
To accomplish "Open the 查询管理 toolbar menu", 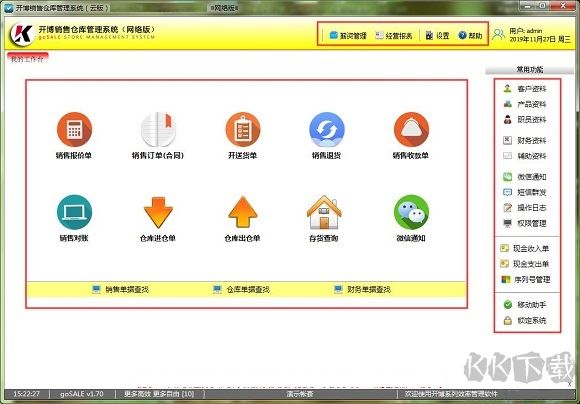I will click(x=348, y=36).
